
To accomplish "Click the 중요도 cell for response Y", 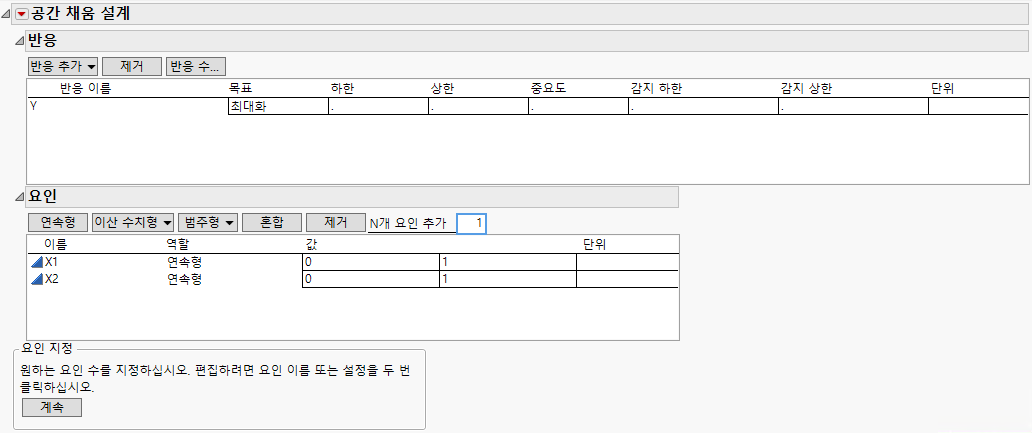I will (x=578, y=107).
